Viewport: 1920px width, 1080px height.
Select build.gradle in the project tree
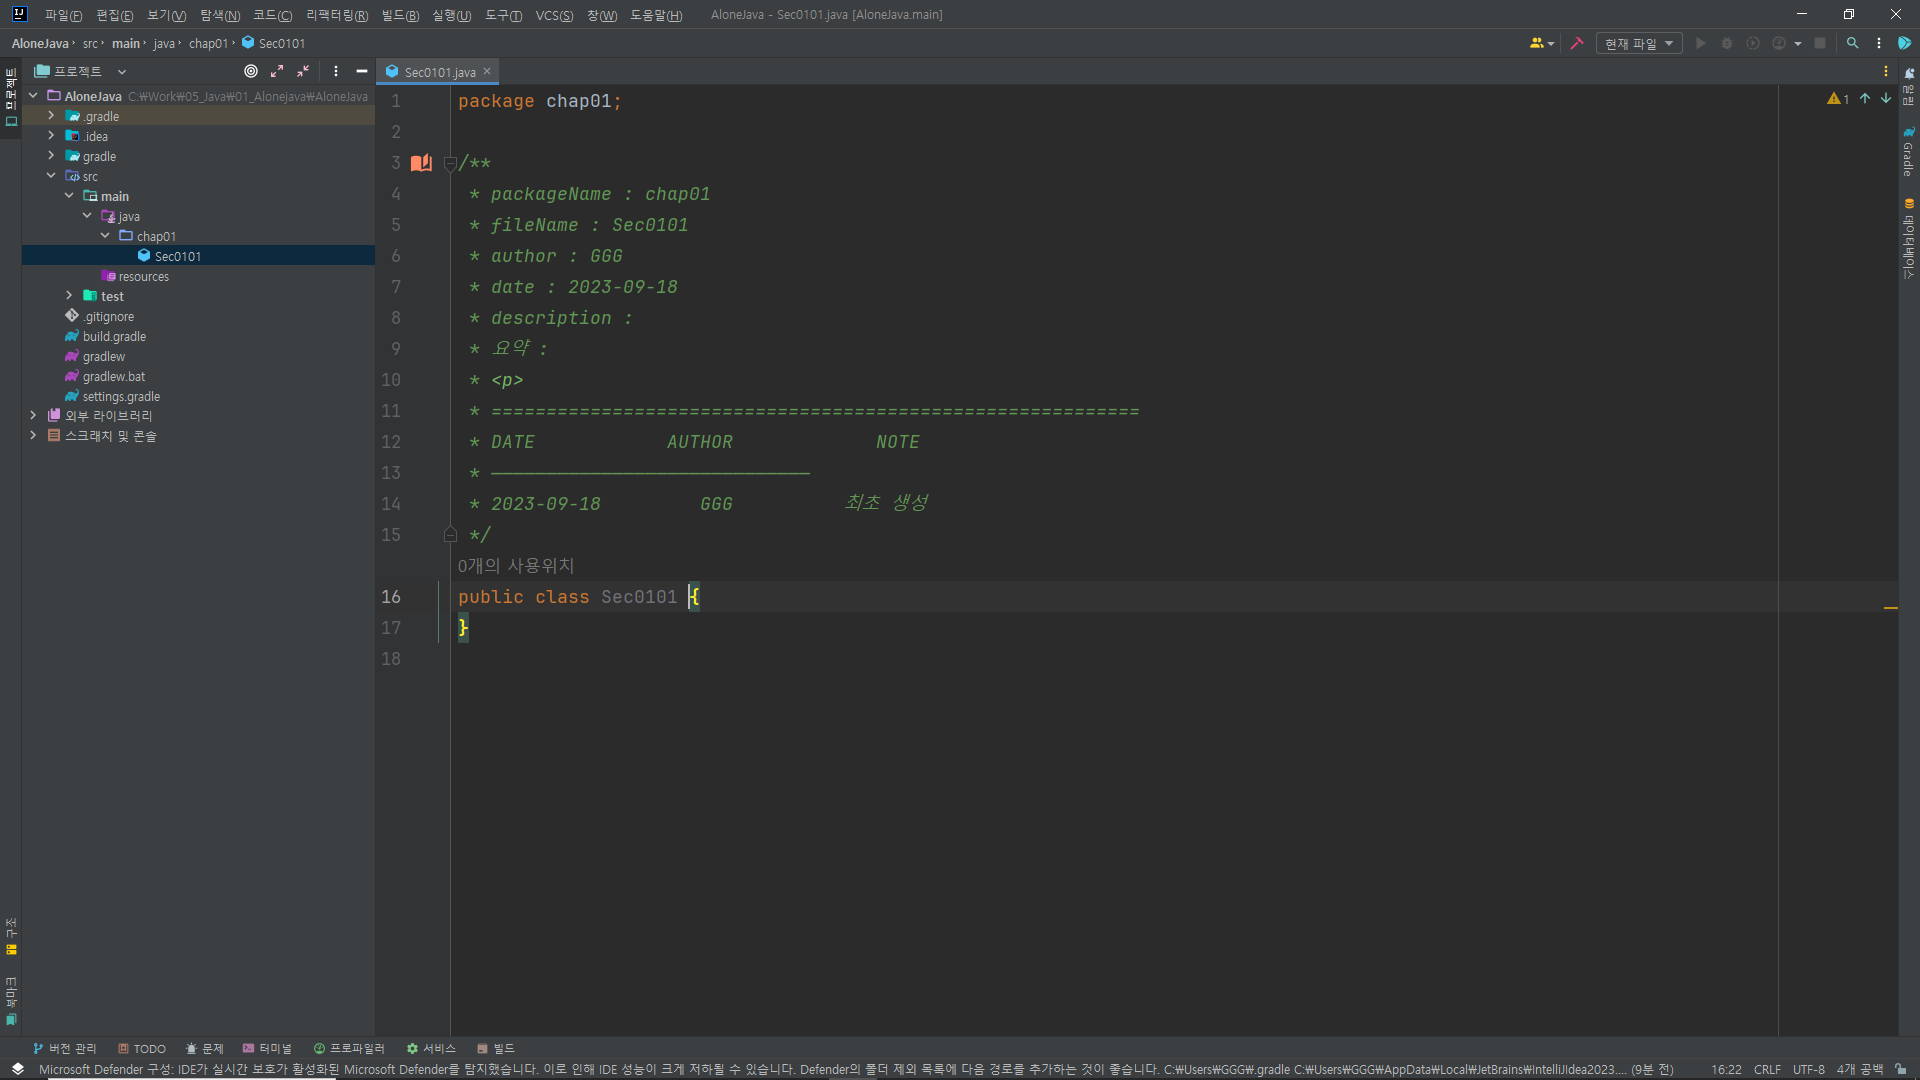(114, 336)
